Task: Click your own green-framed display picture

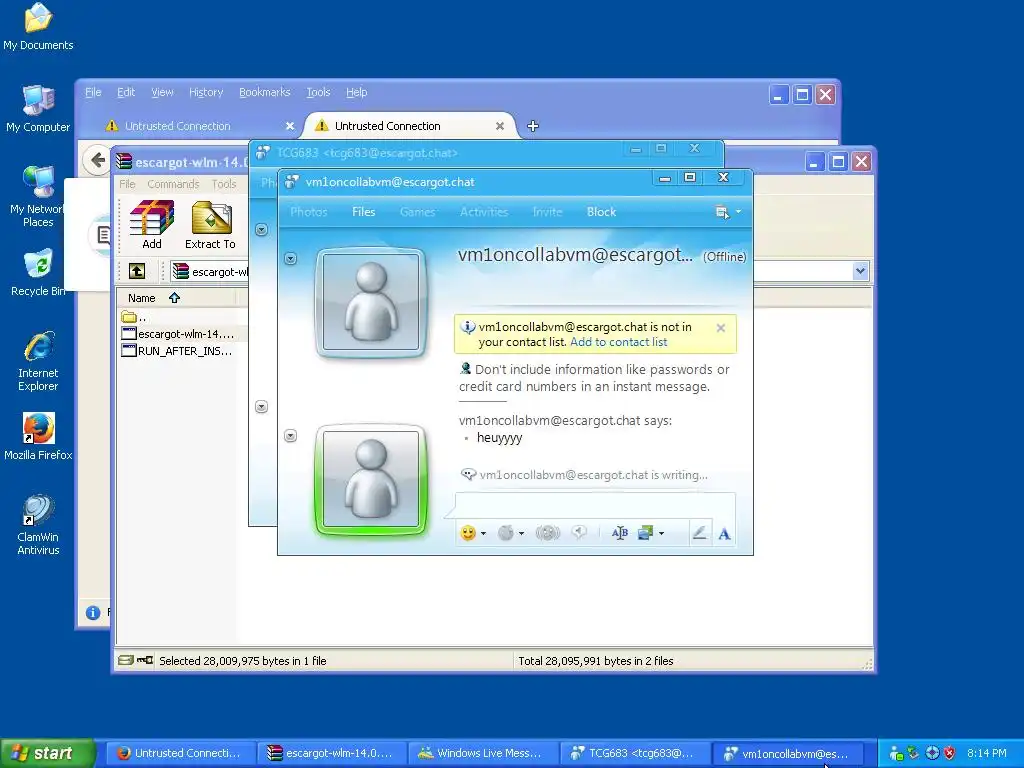Action: point(371,479)
